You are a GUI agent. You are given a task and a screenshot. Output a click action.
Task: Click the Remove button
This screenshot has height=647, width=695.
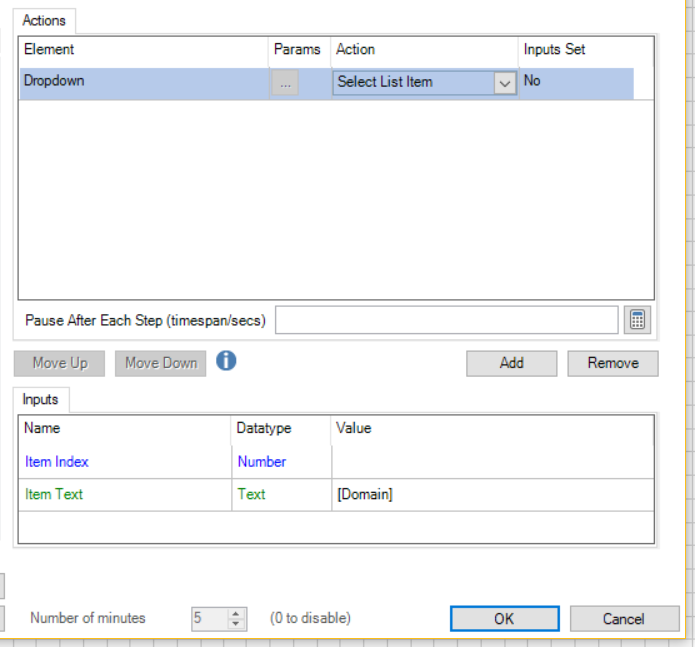pos(613,363)
